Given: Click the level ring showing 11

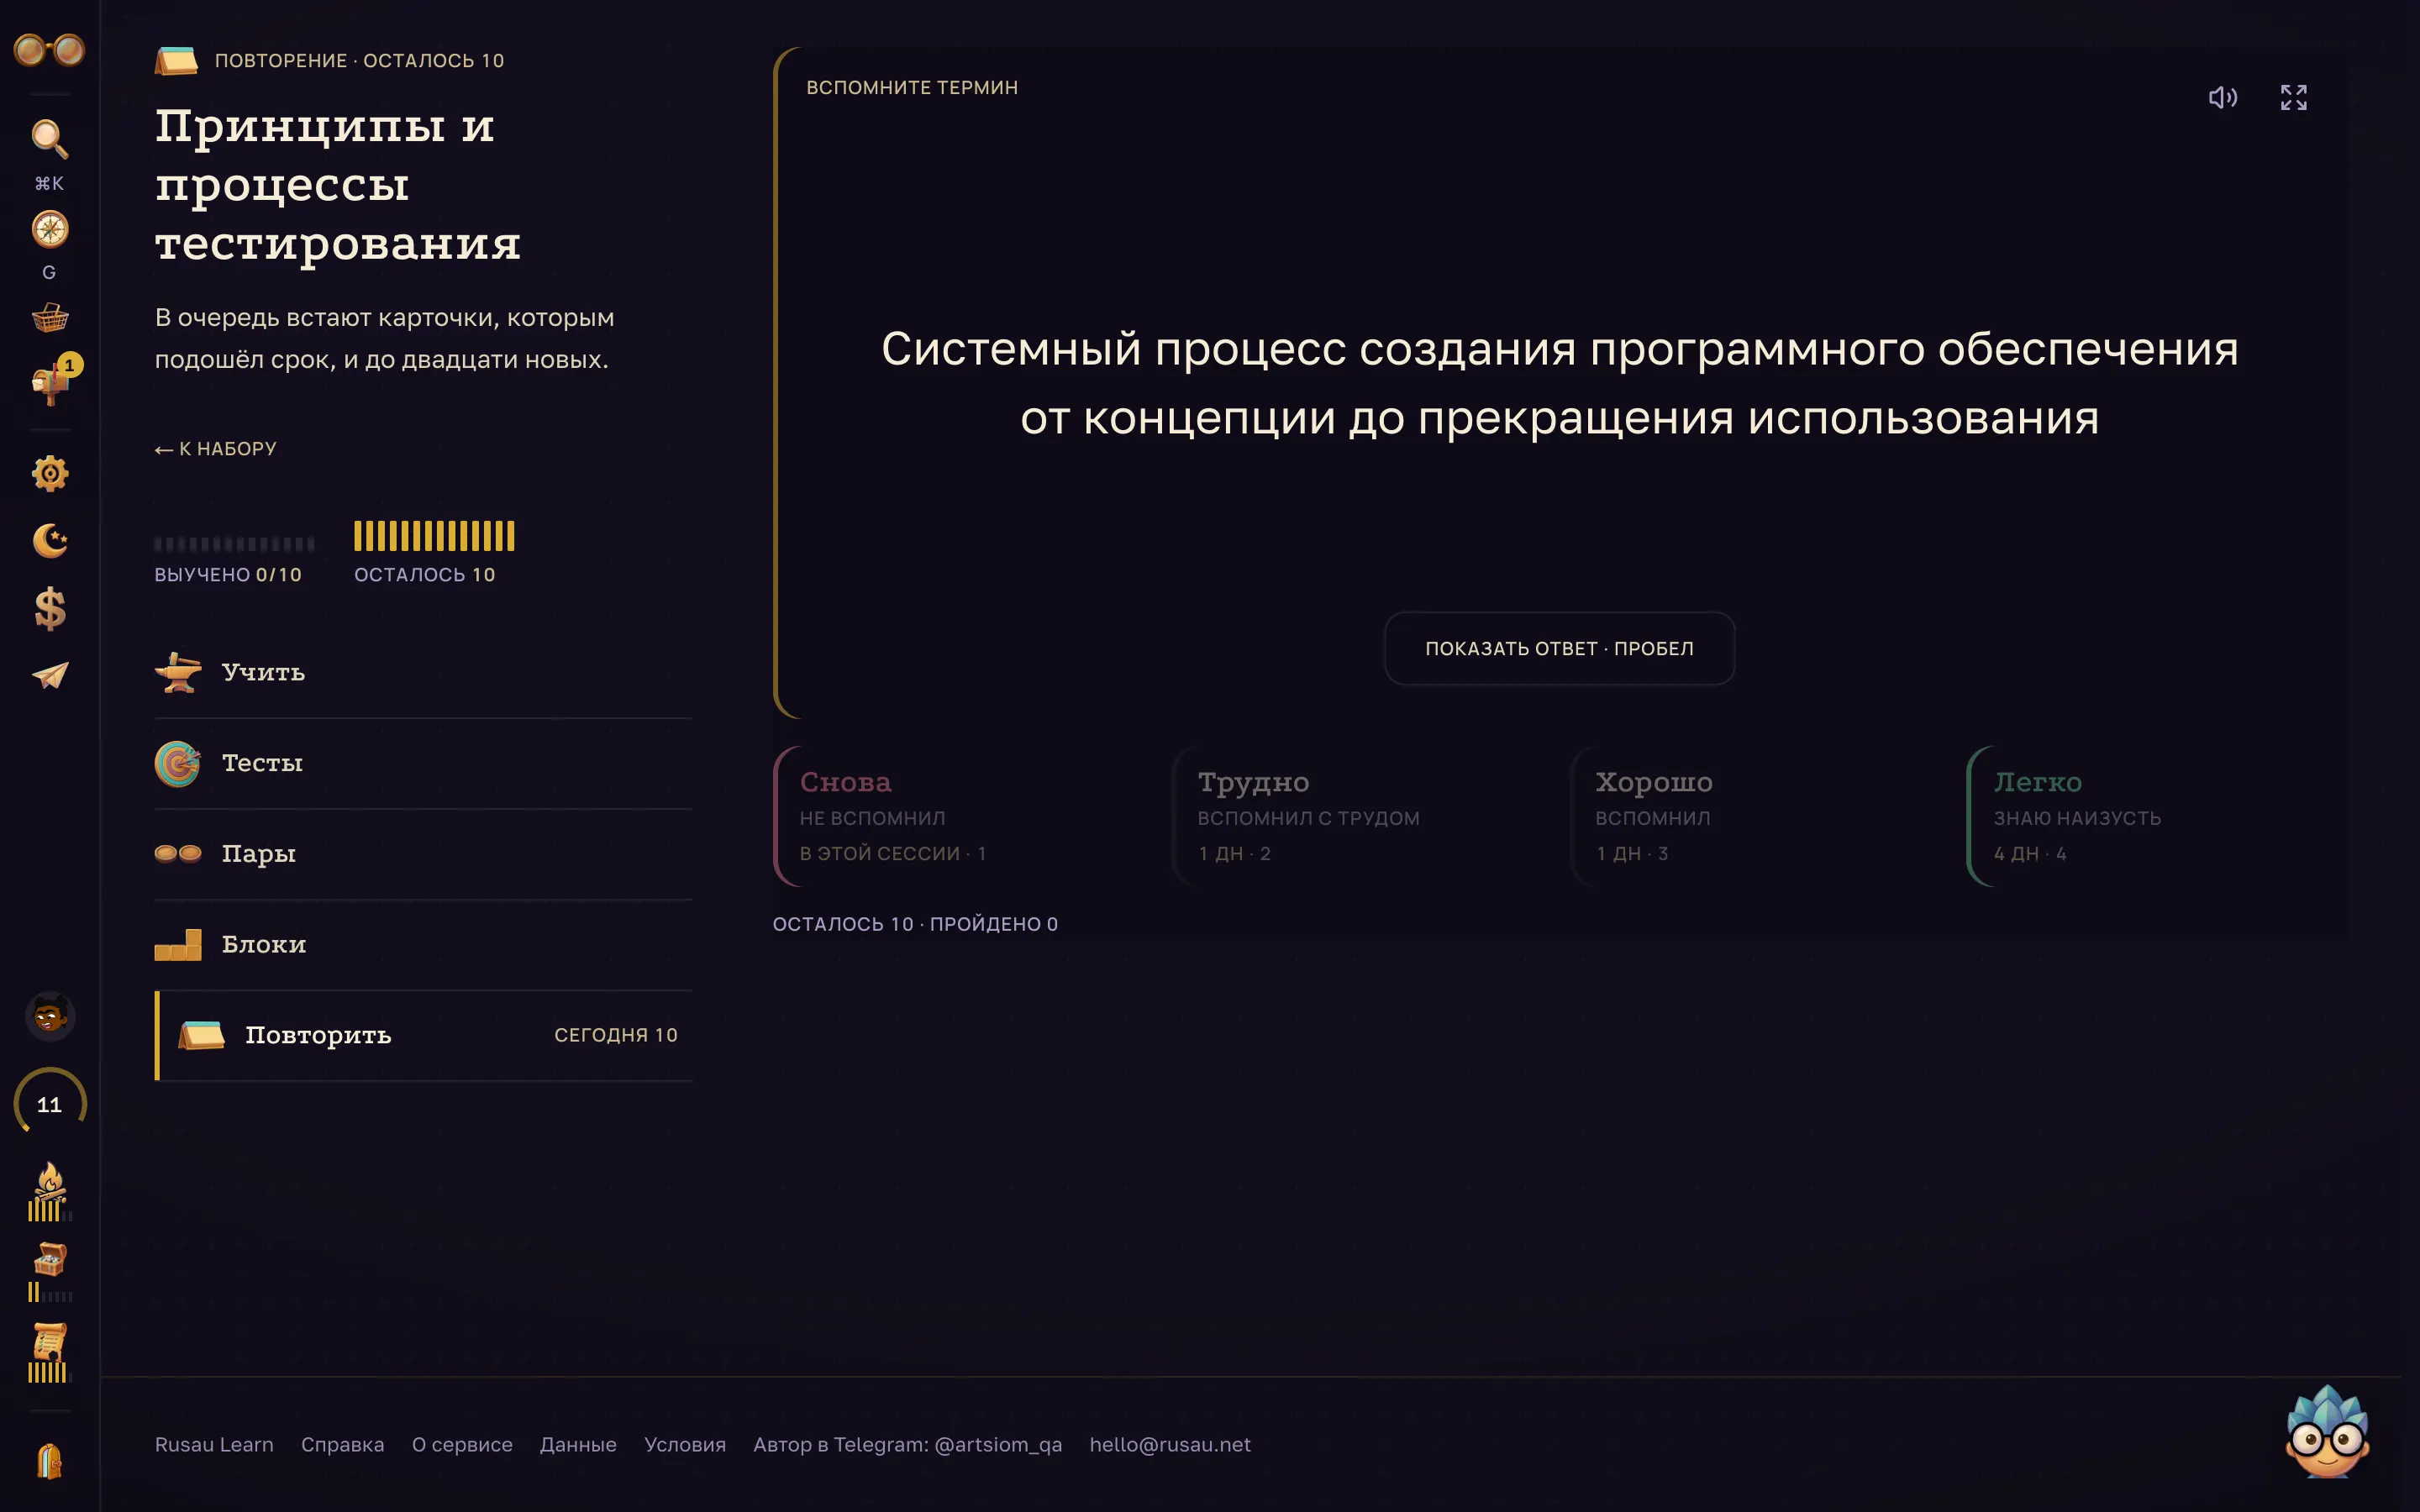Looking at the screenshot, I should click(x=49, y=1104).
